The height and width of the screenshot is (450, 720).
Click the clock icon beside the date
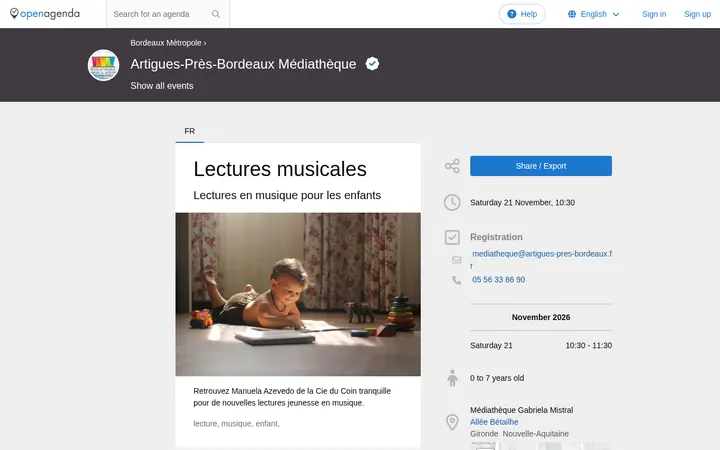tap(452, 202)
